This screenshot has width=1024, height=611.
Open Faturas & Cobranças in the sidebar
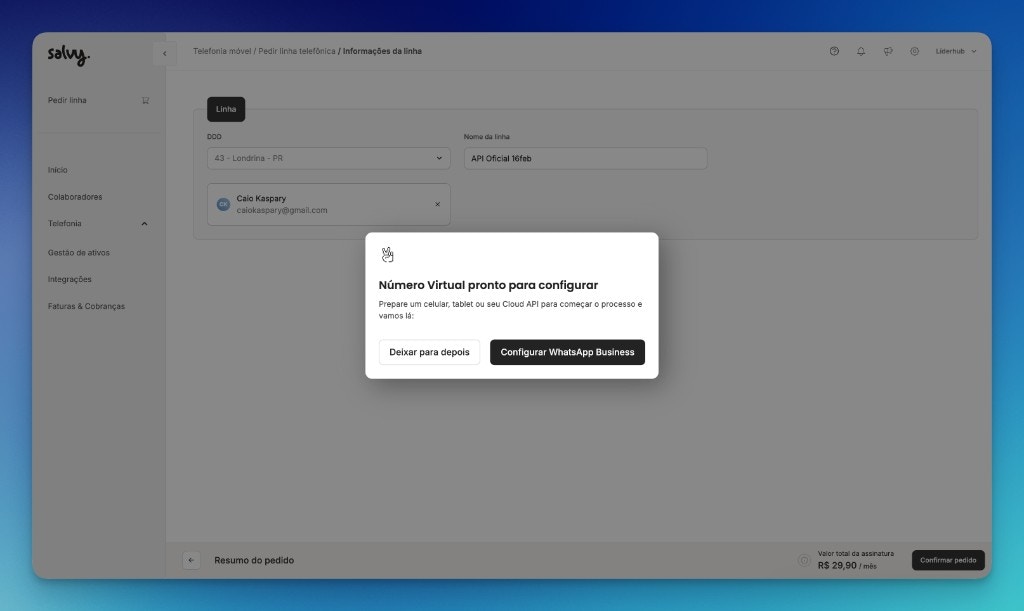coord(86,306)
